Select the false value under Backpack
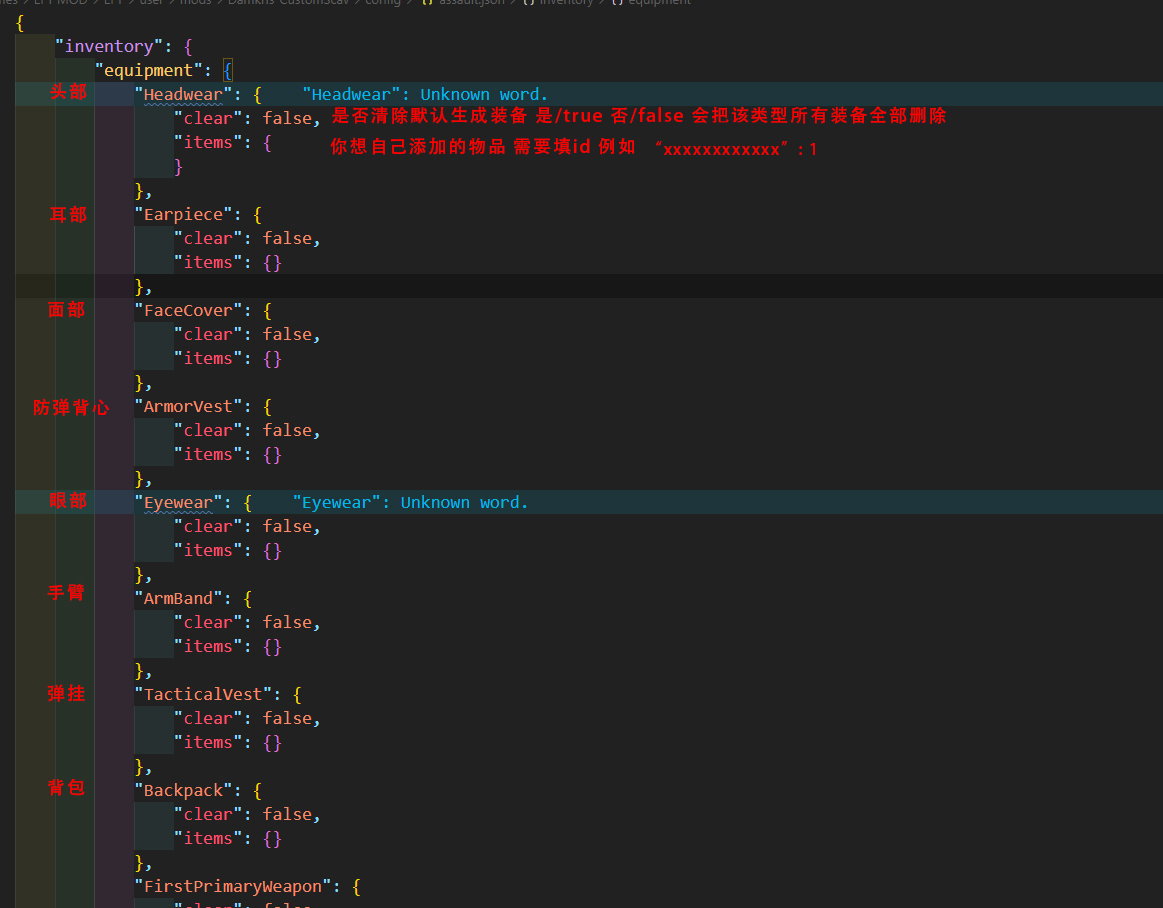Image resolution: width=1163 pixels, height=908 pixels. click(x=287, y=815)
